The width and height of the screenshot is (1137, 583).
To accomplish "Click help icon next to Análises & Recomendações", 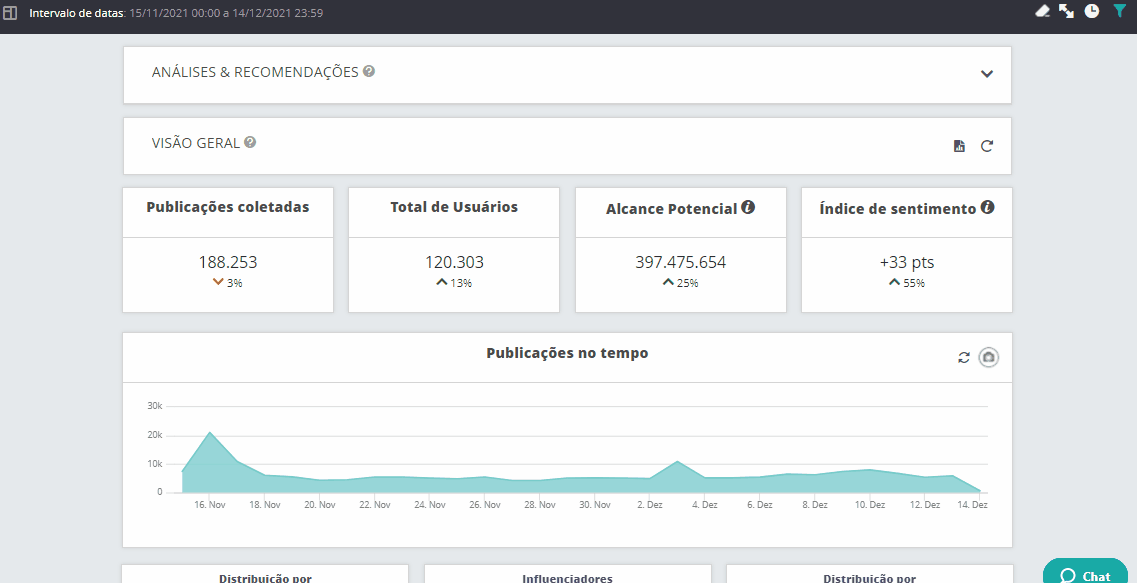I will 369,72.
